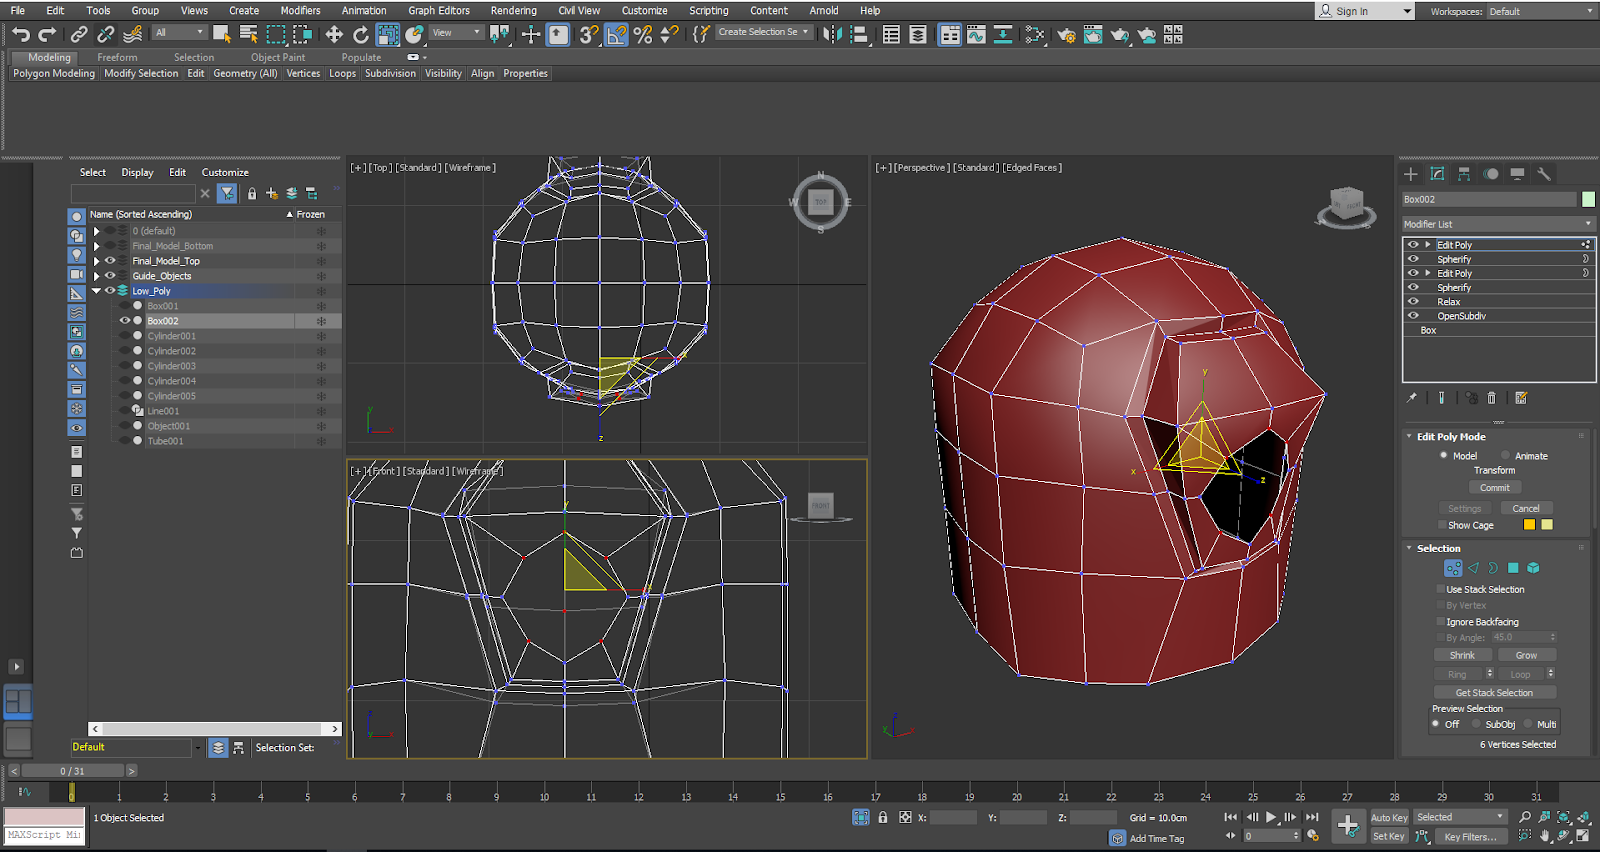This screenshot has width=1600, height=852.
Task: Click the Redo arrow icon
Action: click(x=47, y=34)
